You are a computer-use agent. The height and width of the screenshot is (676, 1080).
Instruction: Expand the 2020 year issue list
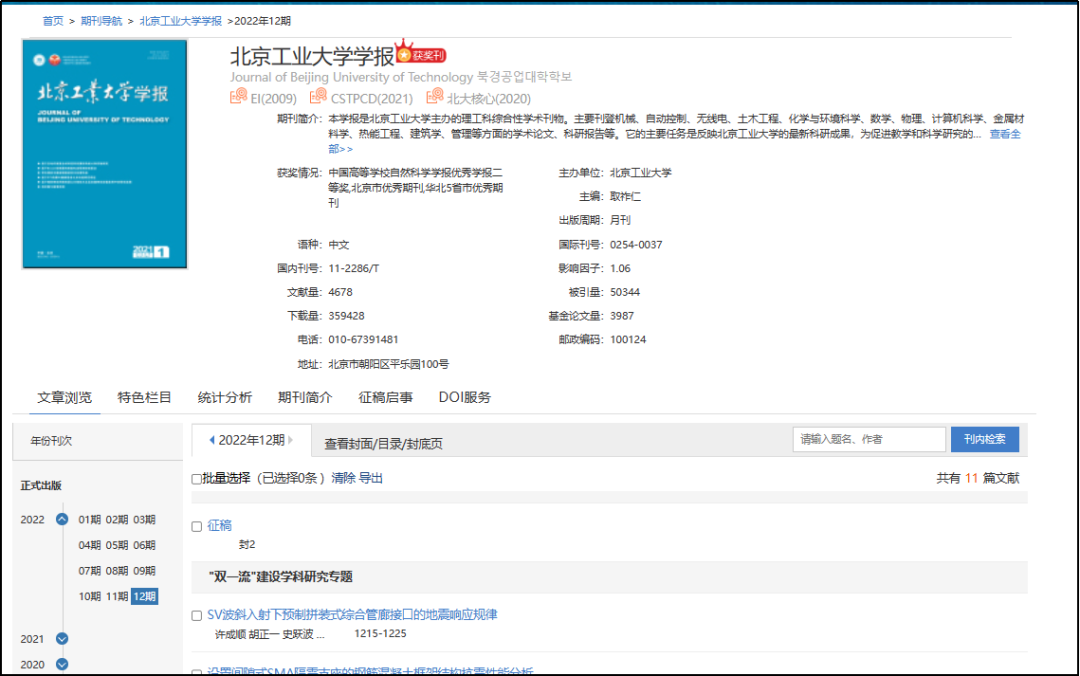point(62,664)
